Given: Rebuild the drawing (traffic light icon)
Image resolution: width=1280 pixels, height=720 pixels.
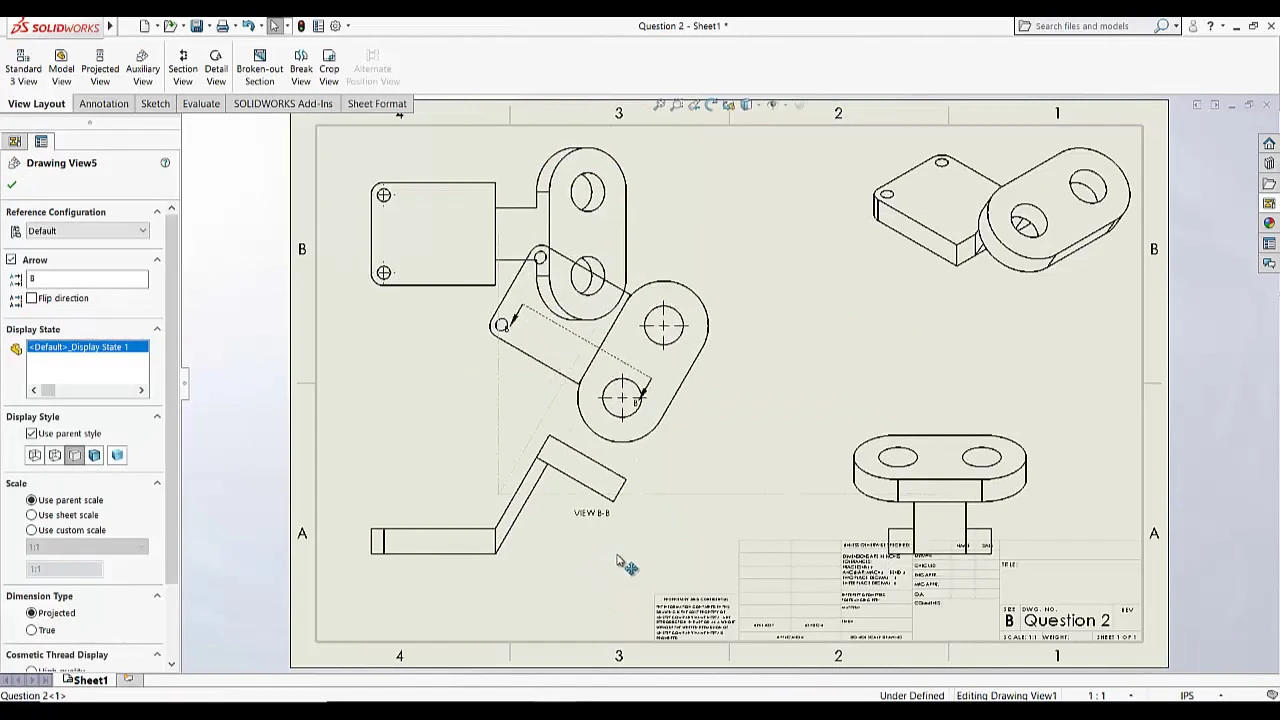Looking at the screenshot, I should (301, 26).
